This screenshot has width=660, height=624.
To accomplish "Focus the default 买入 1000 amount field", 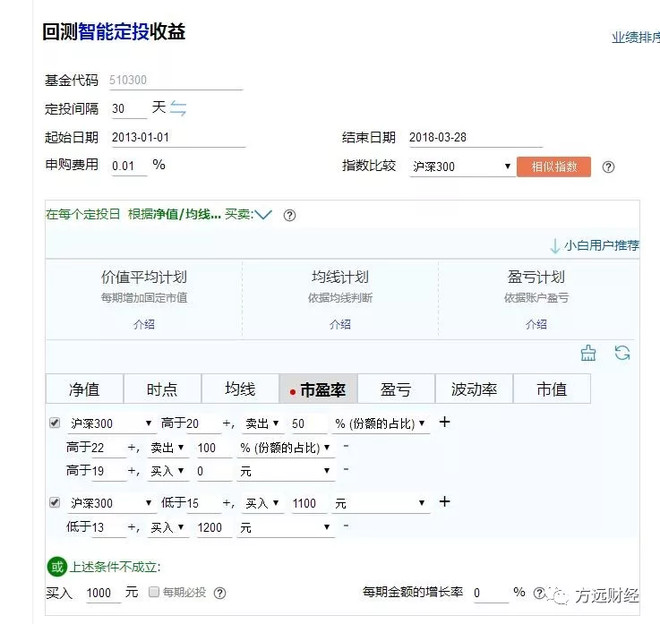I will 103,593.
